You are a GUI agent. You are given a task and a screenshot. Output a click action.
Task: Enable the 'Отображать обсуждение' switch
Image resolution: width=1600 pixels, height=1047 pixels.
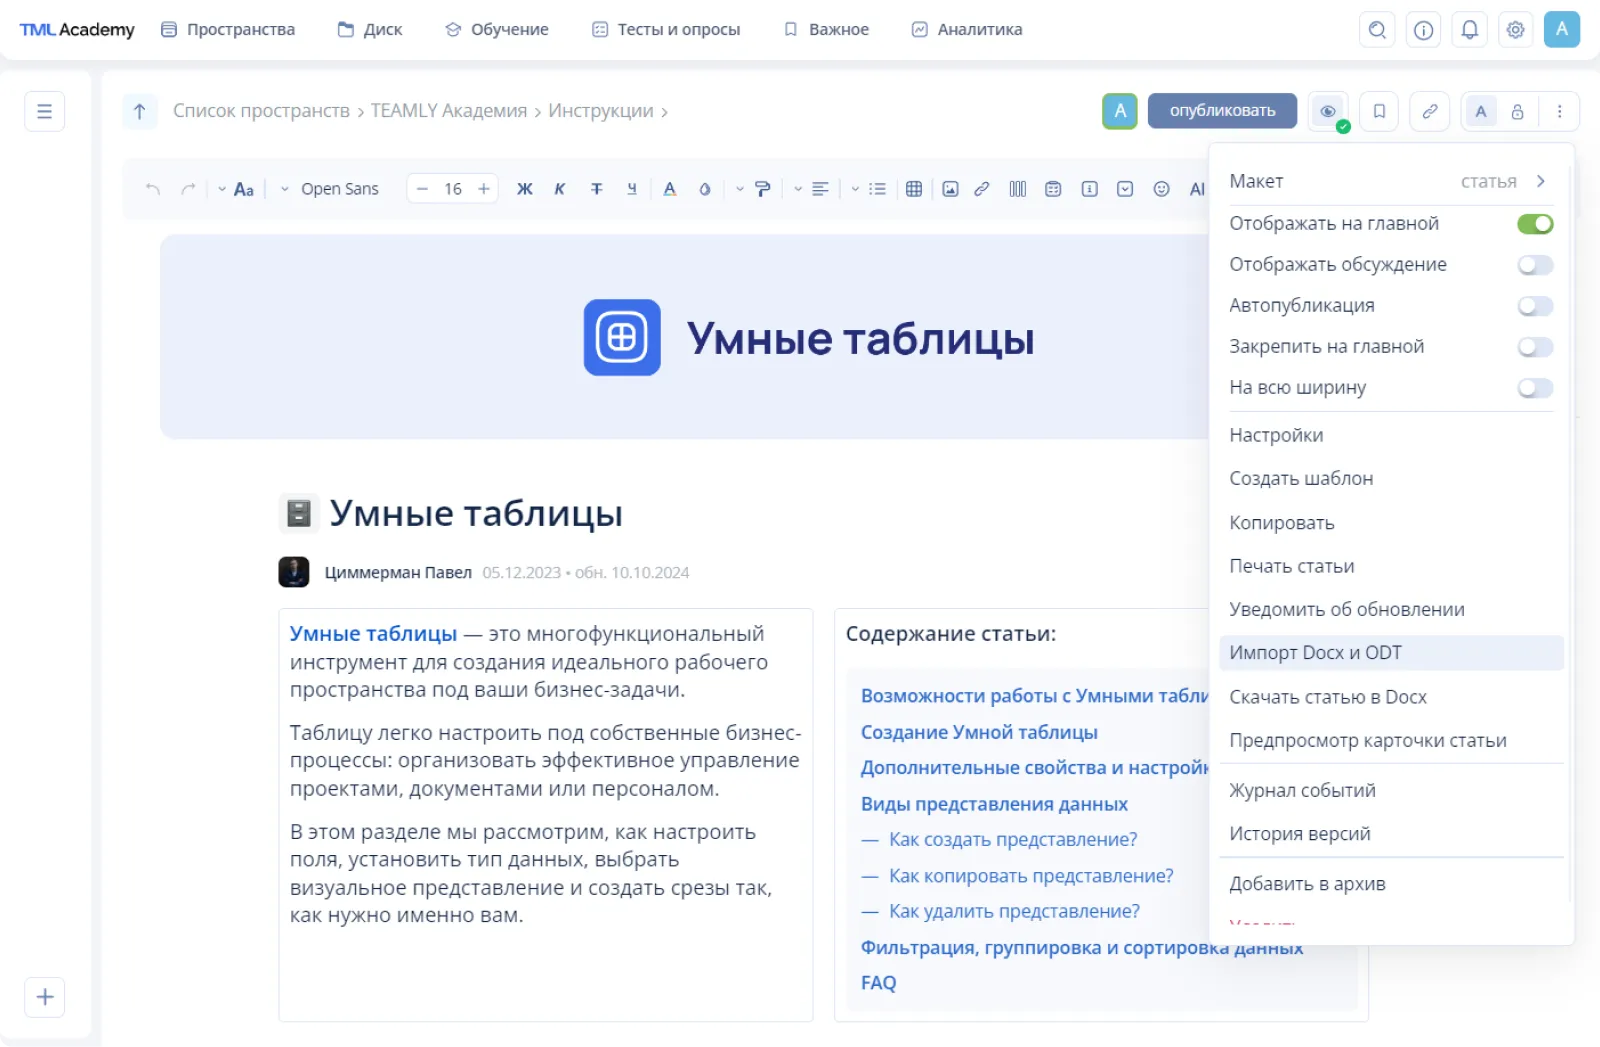[x=1535, y=265]
